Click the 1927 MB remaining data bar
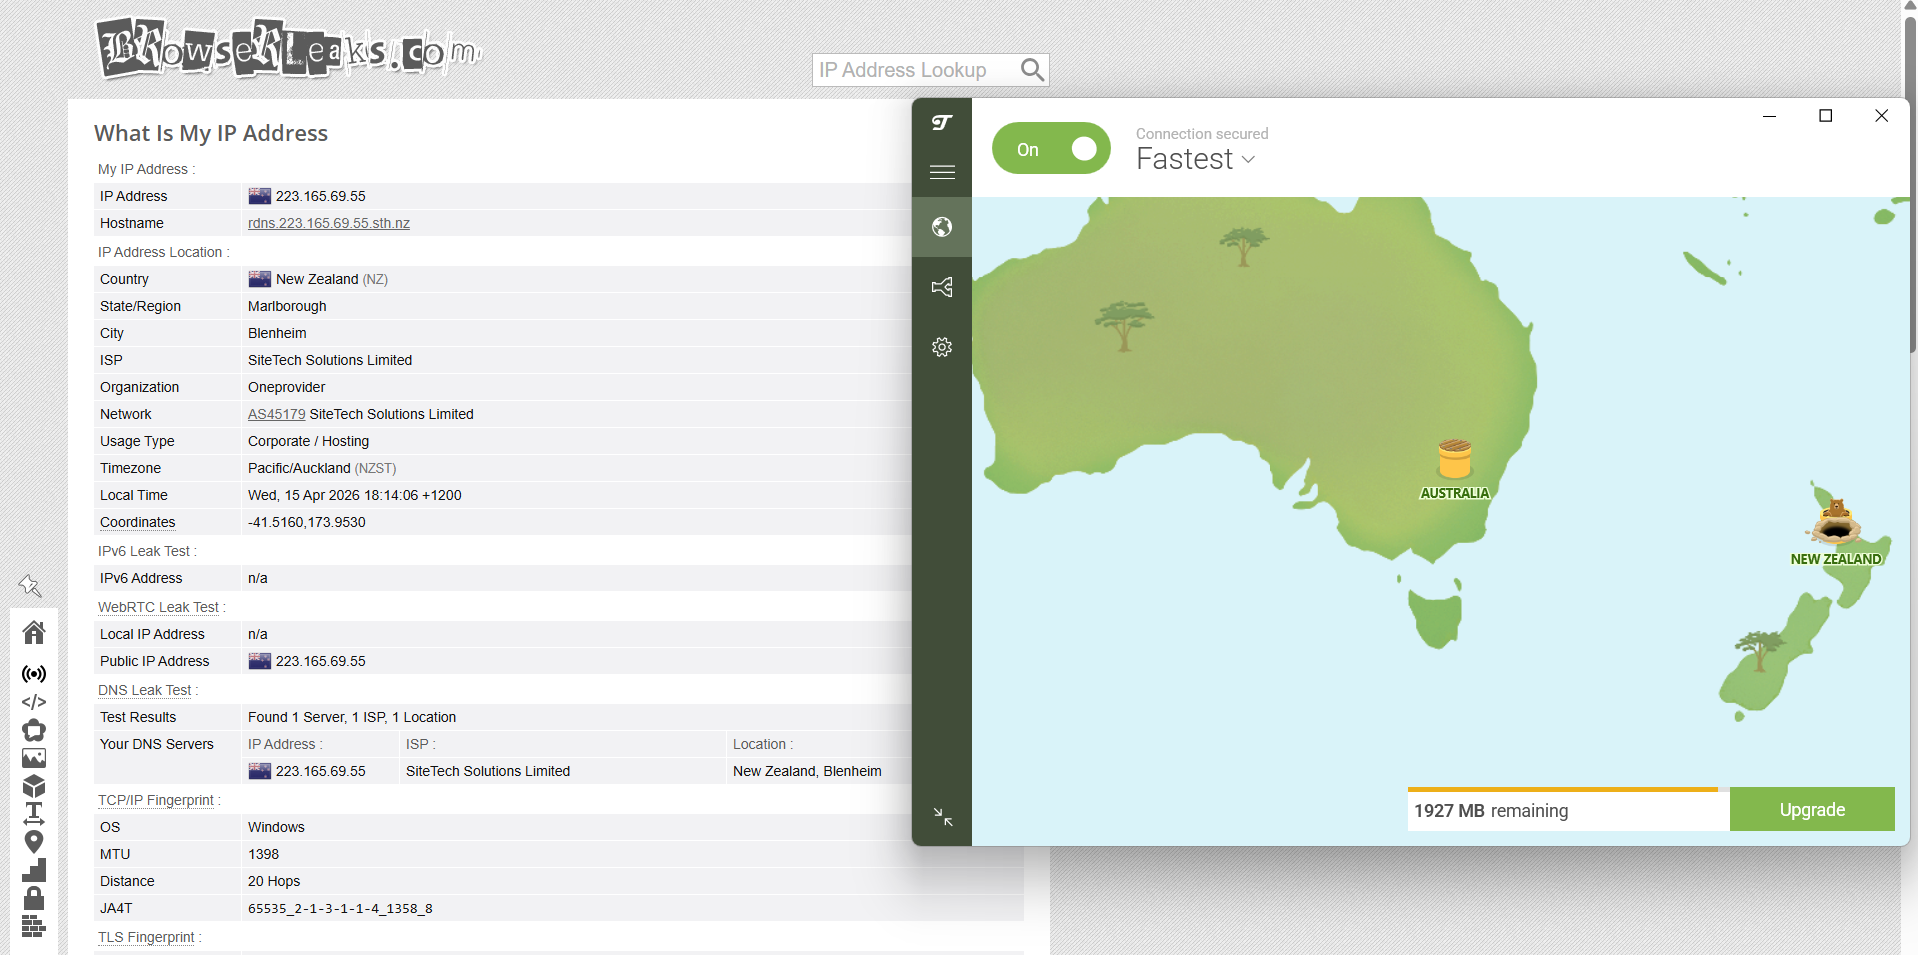 pos(1569,810)
